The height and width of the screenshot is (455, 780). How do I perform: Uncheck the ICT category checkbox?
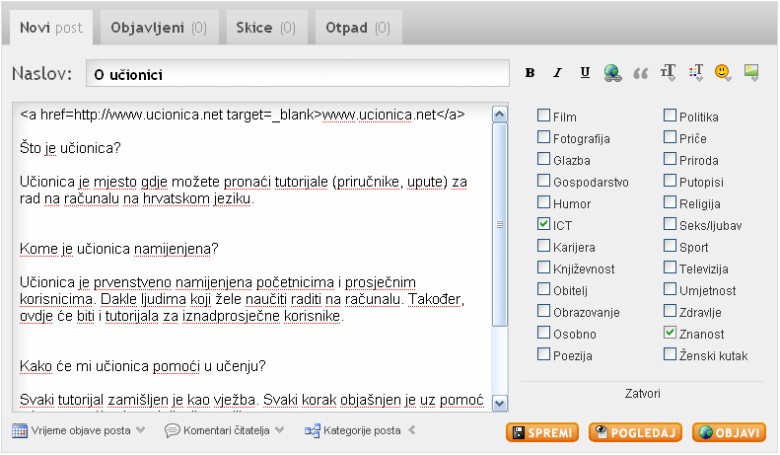tap(543, 224)
